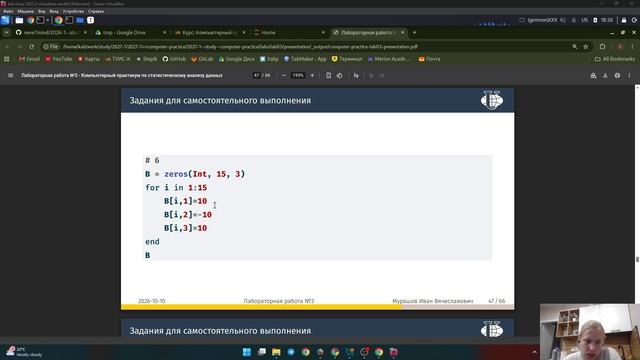Screen dimensions: 640x360
Task: Open the Справка menu in VirtualBox
Action: click(96, 11)
